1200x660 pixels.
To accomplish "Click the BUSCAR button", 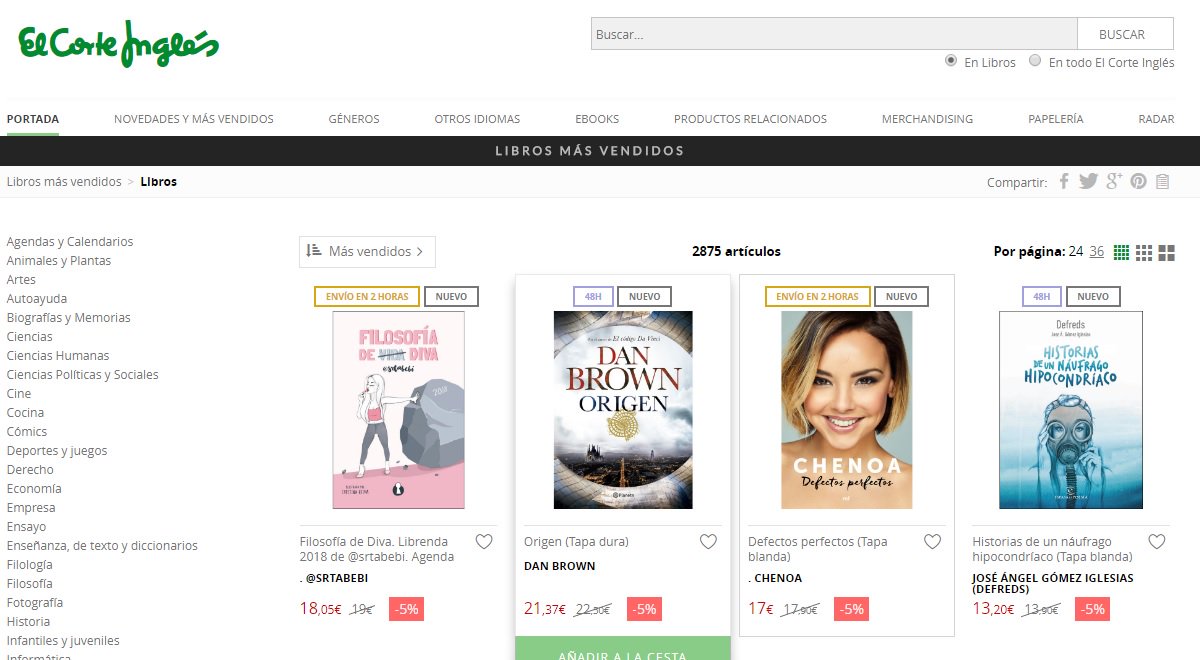I will (1125, 34).
